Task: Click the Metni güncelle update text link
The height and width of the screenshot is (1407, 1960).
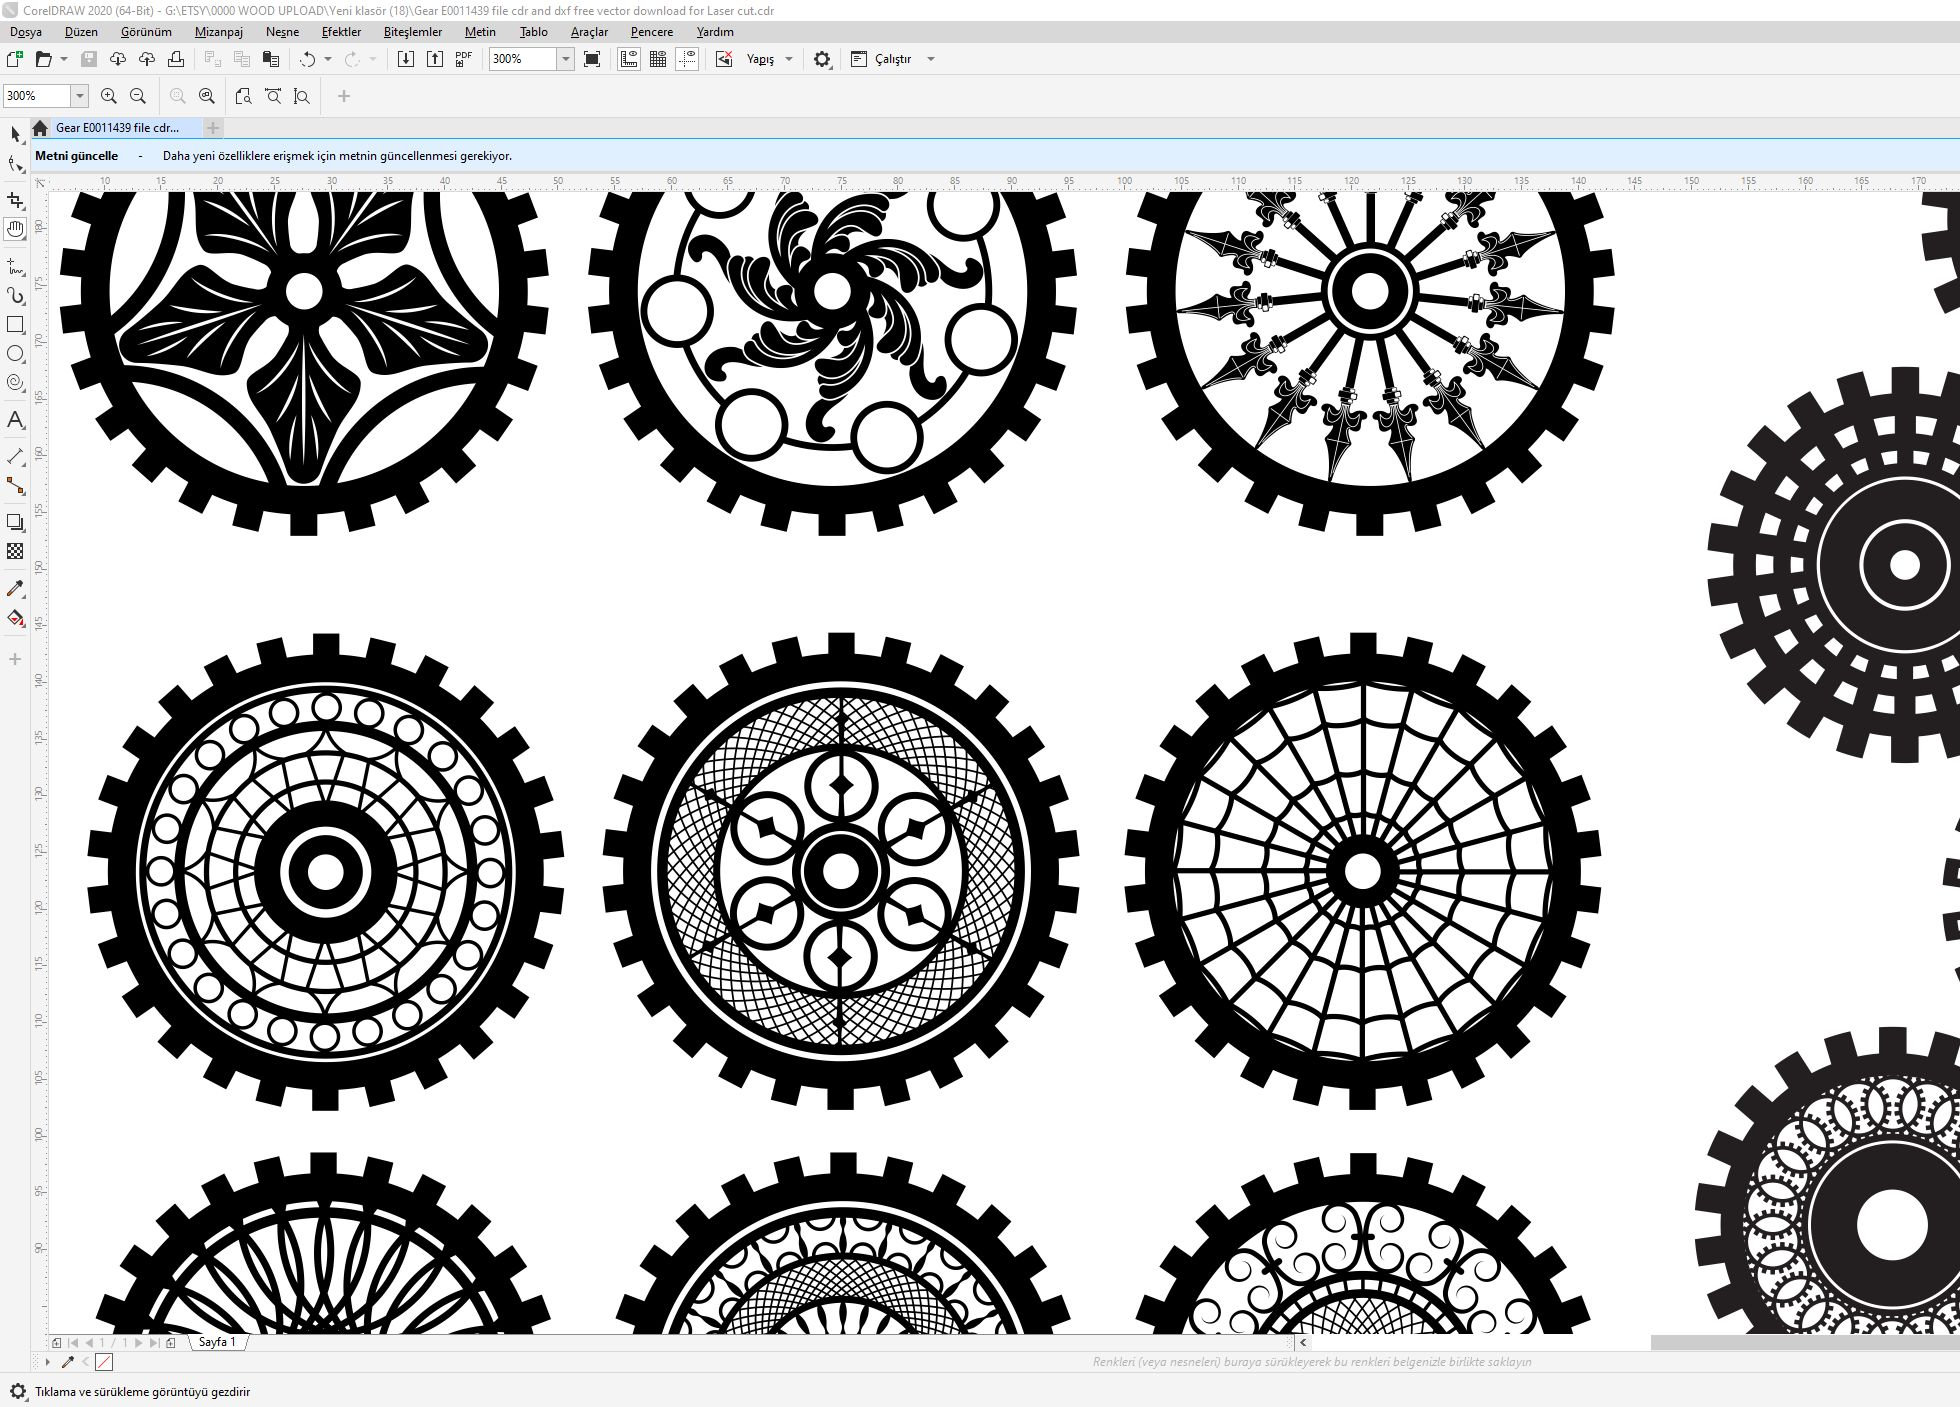Action: [76, 156]
